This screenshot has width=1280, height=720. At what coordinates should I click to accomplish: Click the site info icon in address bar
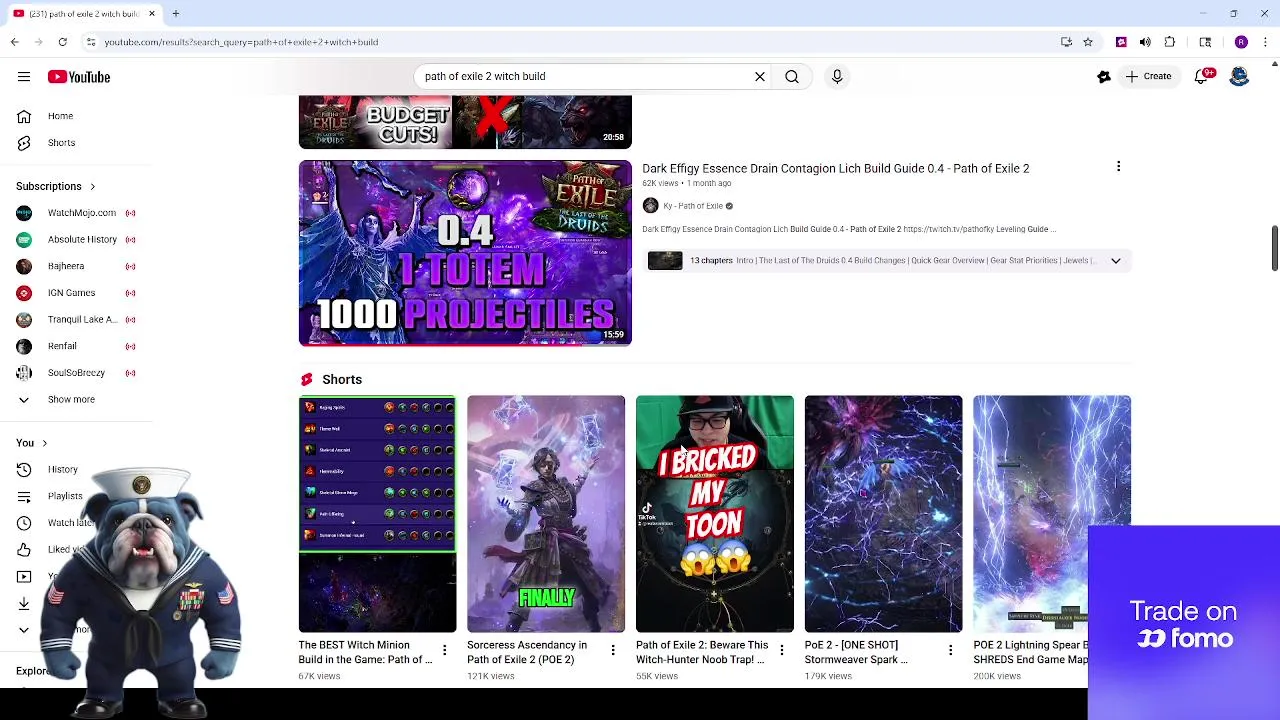click(x=90, y=42)
